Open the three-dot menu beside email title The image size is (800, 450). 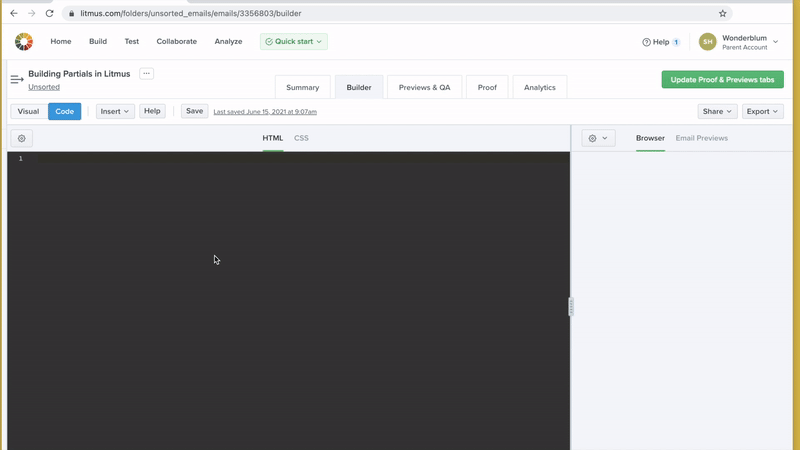click(x=146, y=74)
